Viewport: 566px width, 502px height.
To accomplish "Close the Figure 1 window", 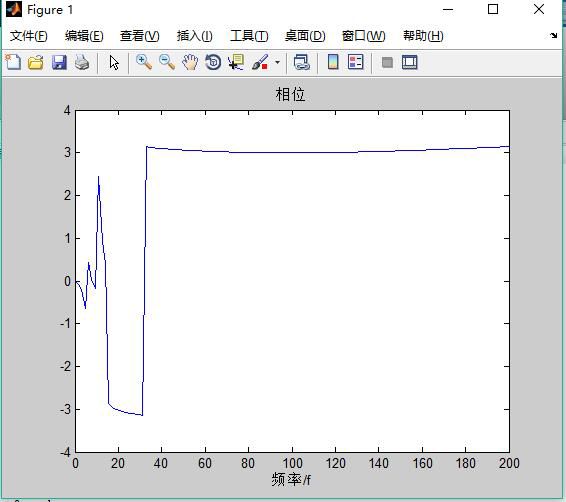I will click(x=539, y=9).
